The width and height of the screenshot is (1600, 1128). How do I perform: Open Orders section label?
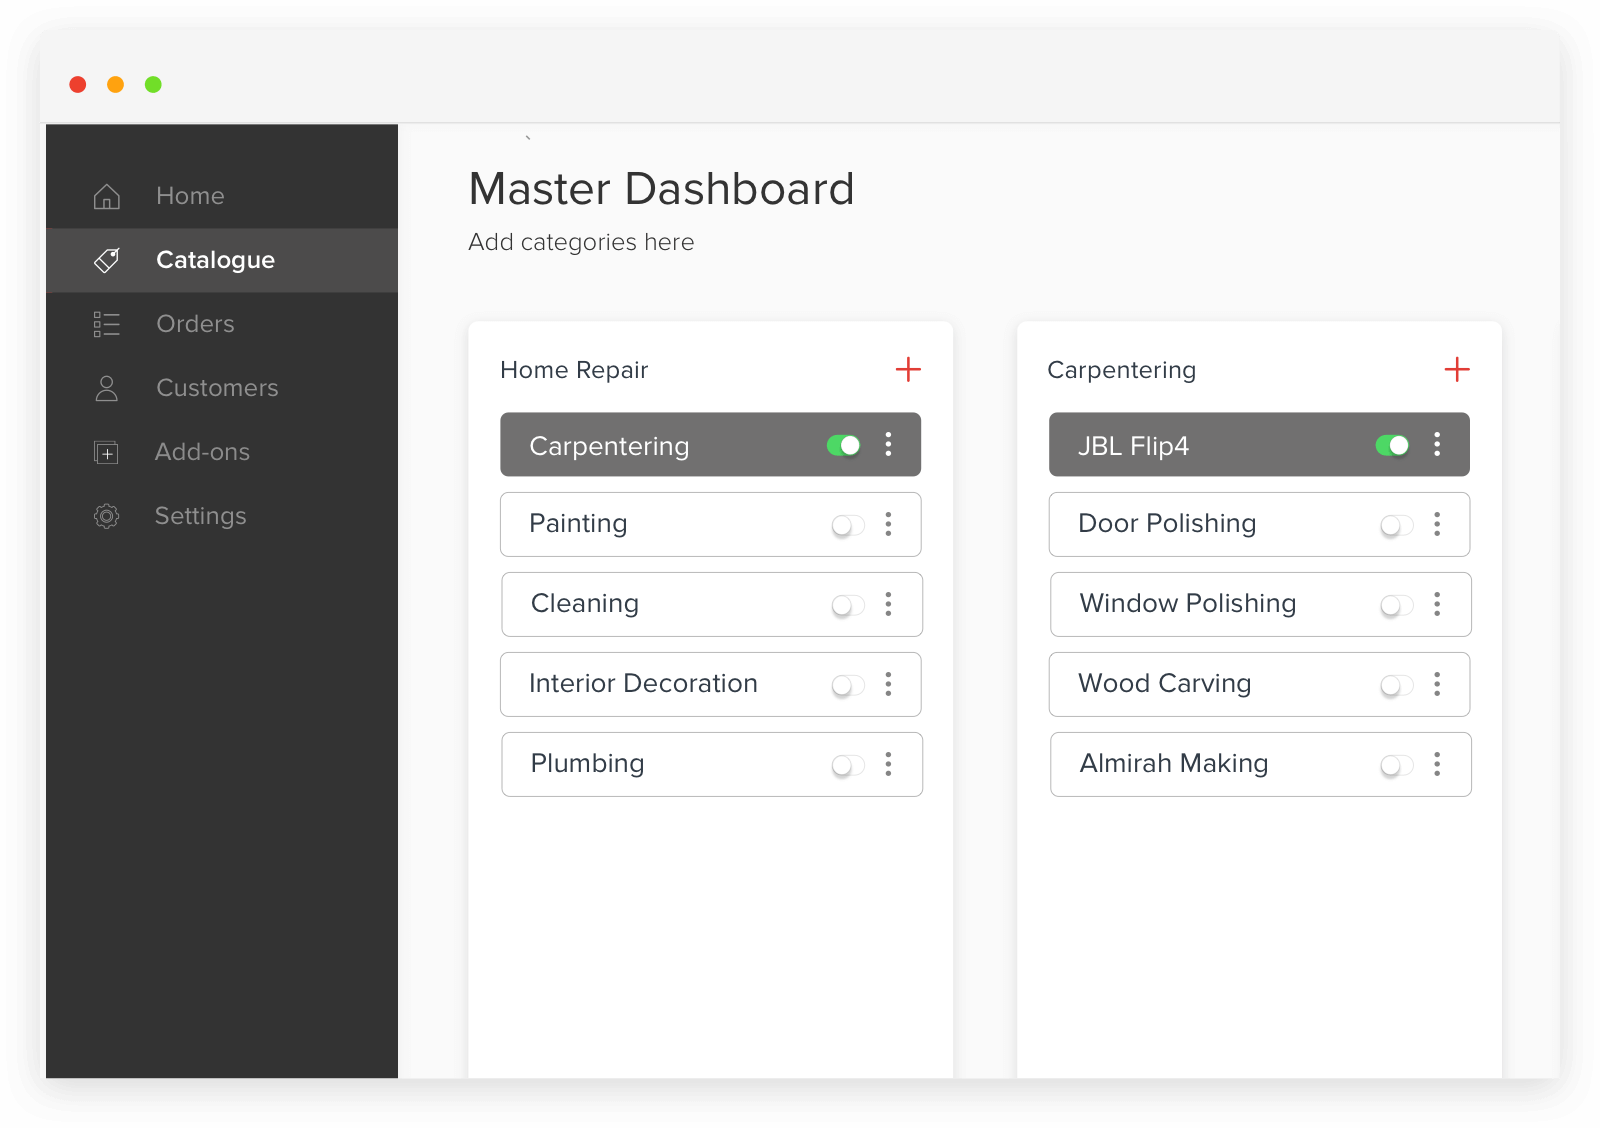click(x=195, y=324)
